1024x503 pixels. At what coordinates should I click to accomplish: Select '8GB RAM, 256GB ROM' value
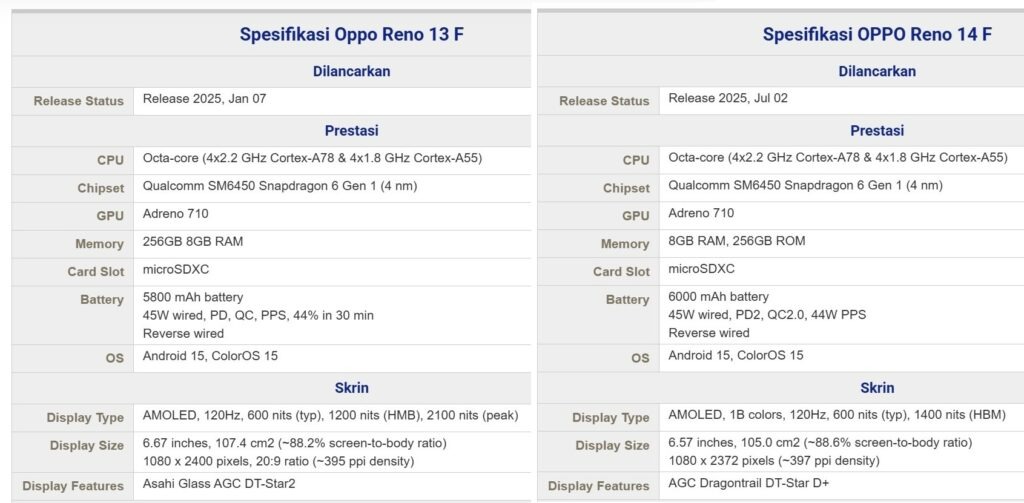(737, 241)
